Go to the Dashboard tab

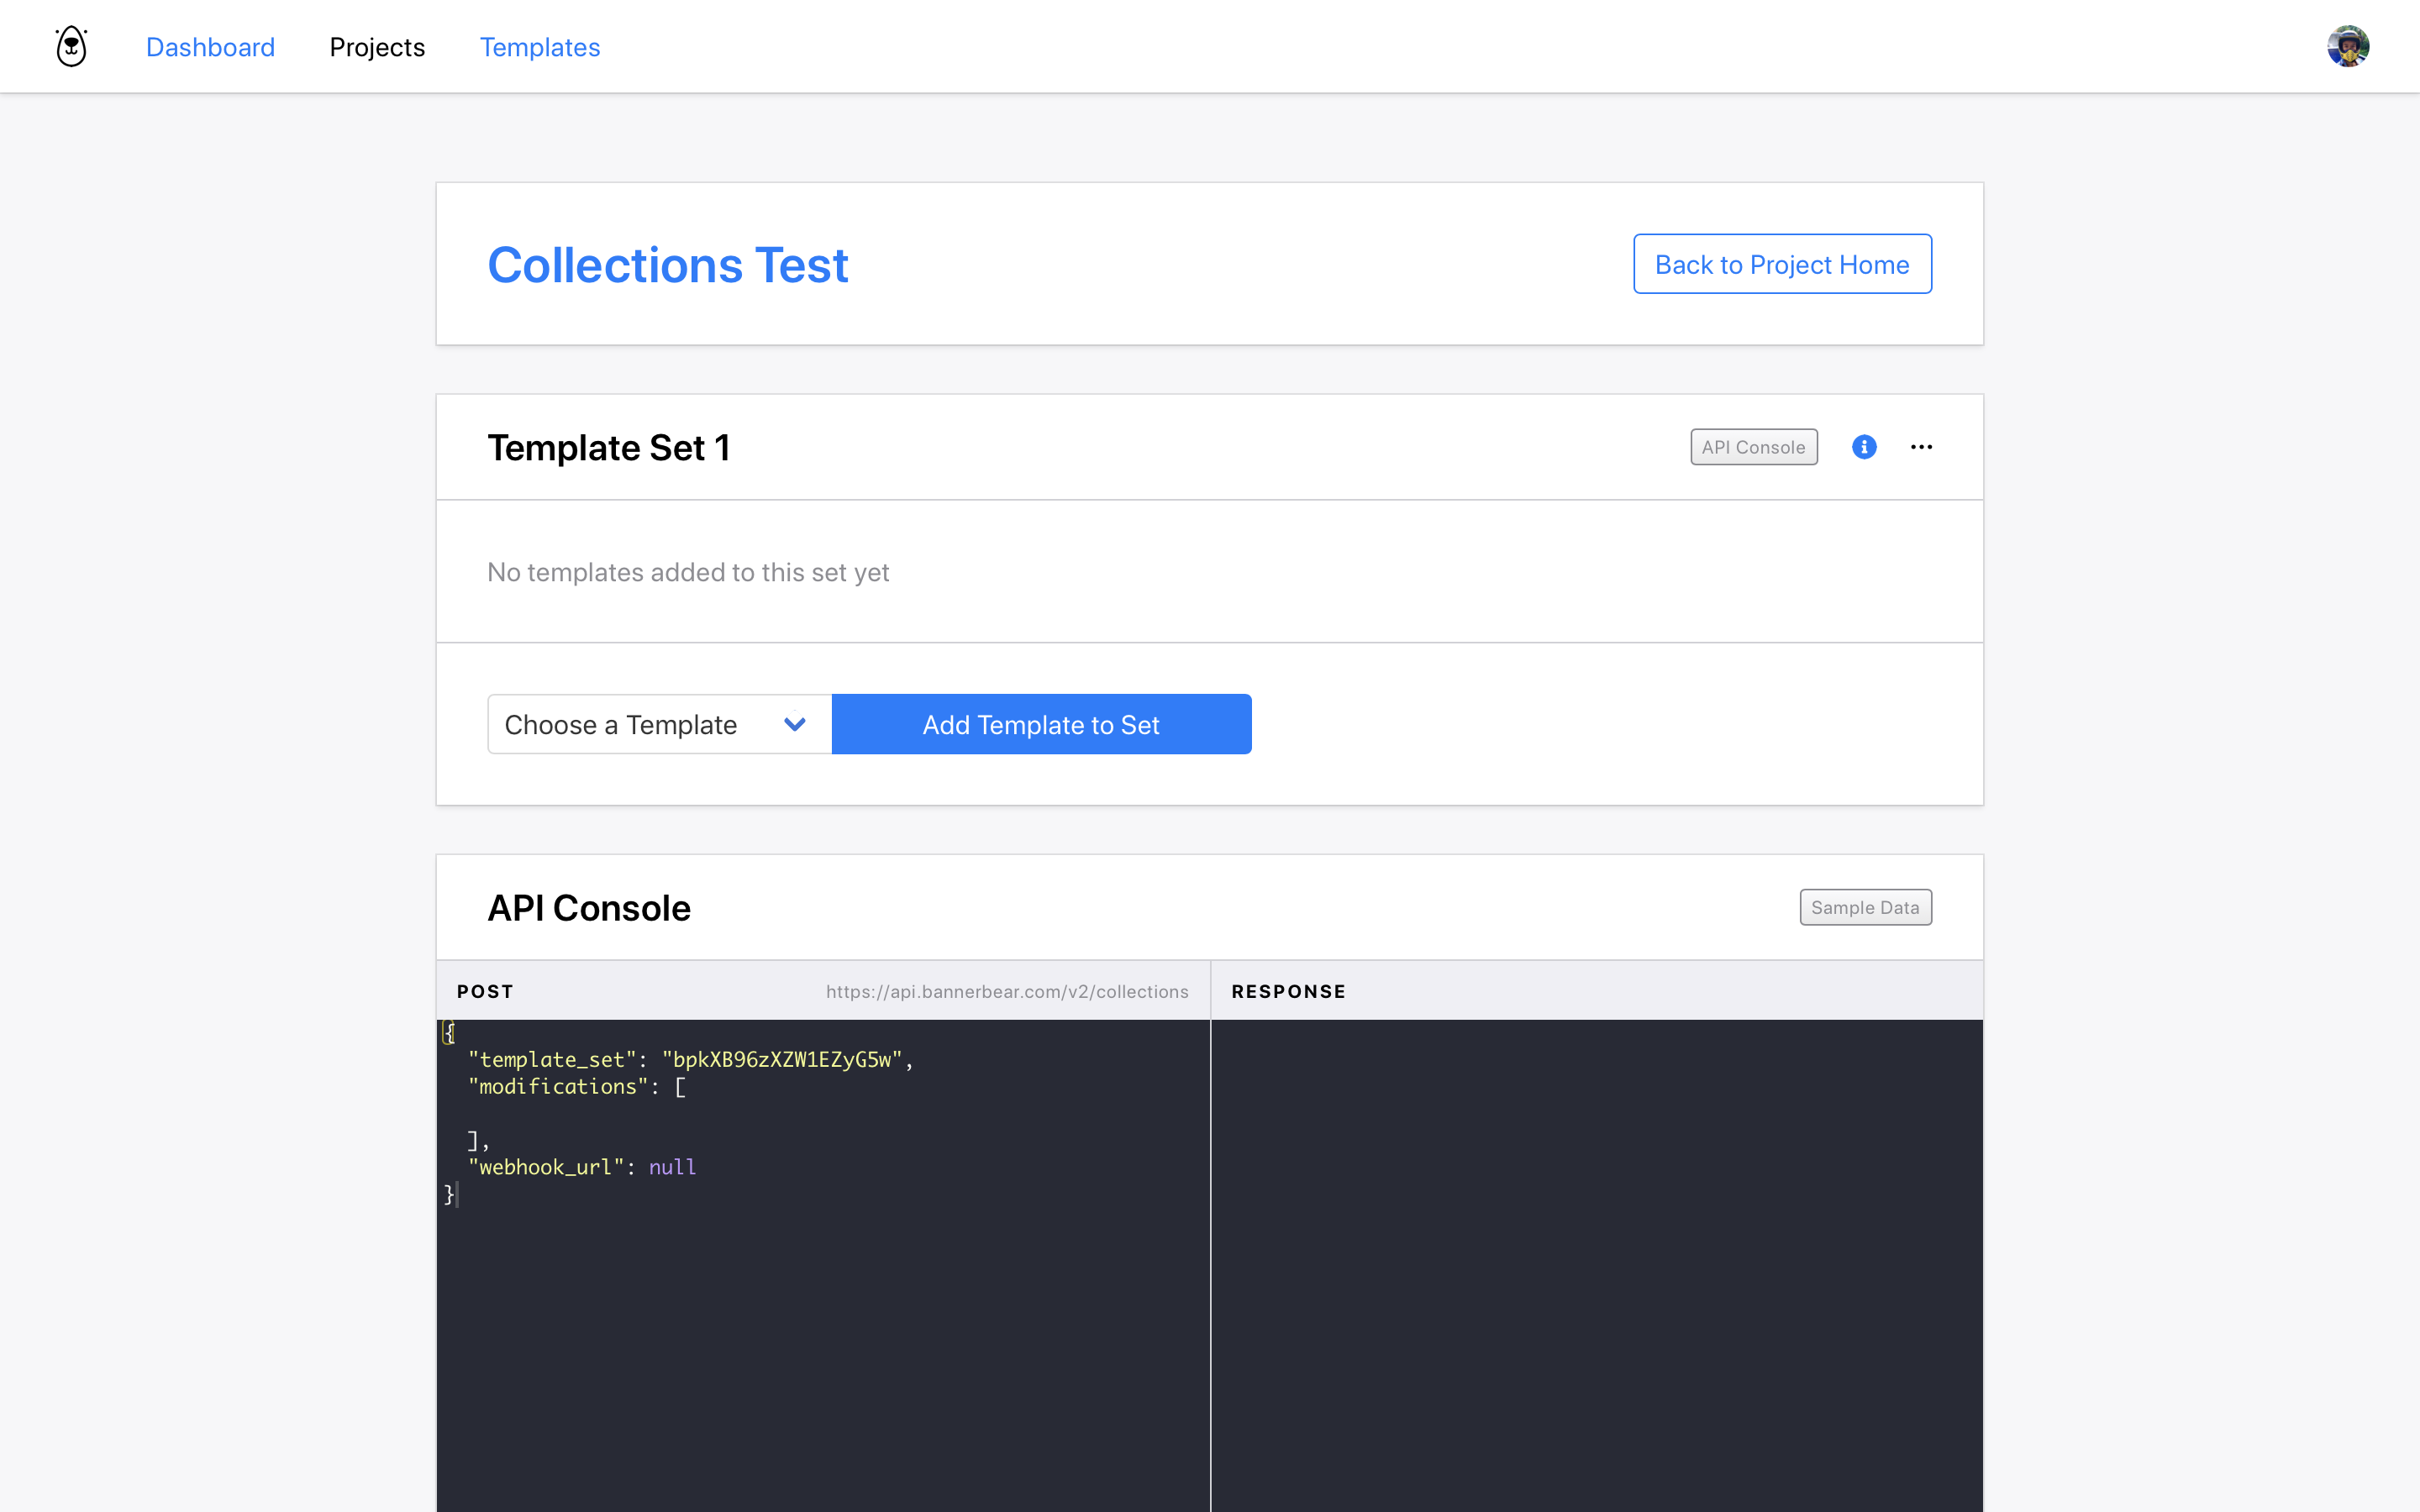pyautogui.click(x=210, y=47)
